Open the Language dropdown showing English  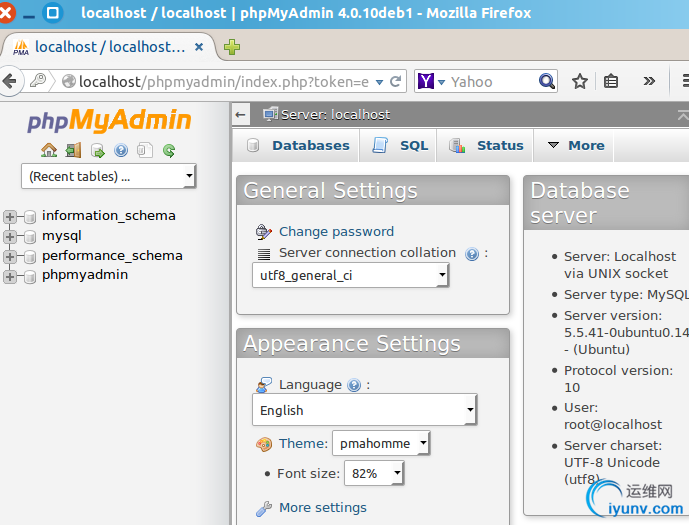[364, 410]
